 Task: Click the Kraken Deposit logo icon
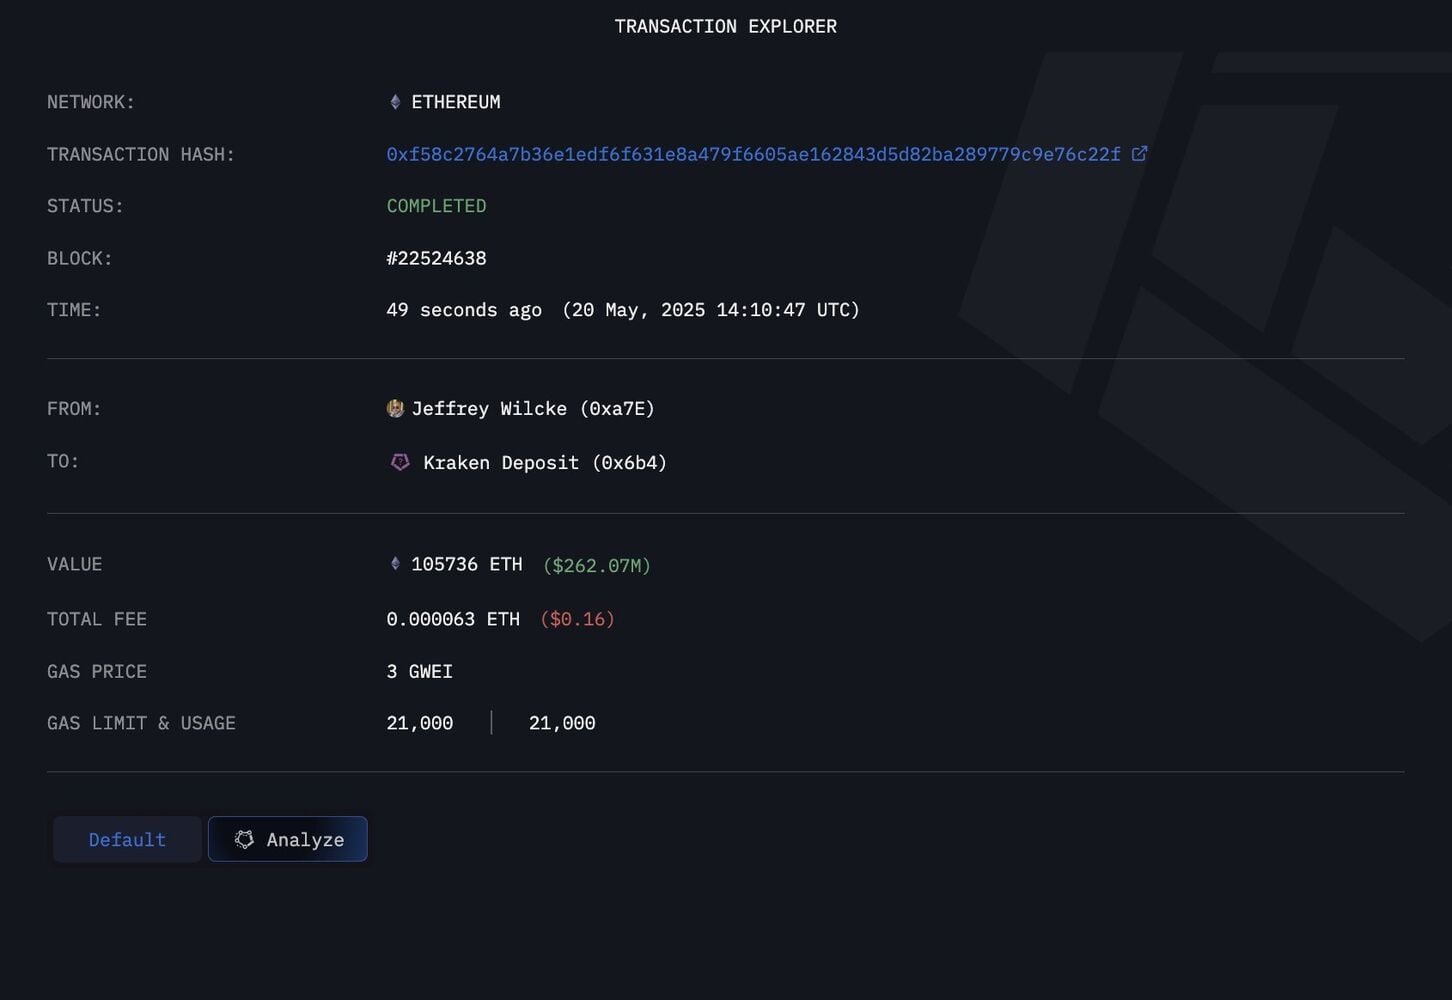(400, 462)
